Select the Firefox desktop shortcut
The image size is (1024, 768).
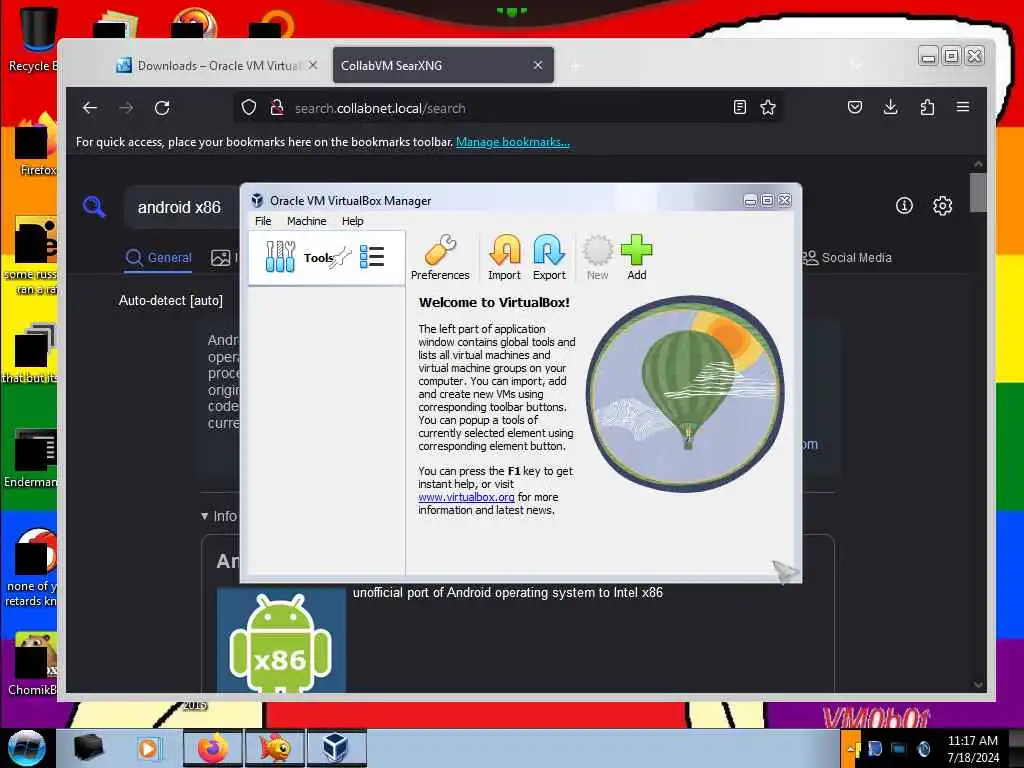pos(36,145)
